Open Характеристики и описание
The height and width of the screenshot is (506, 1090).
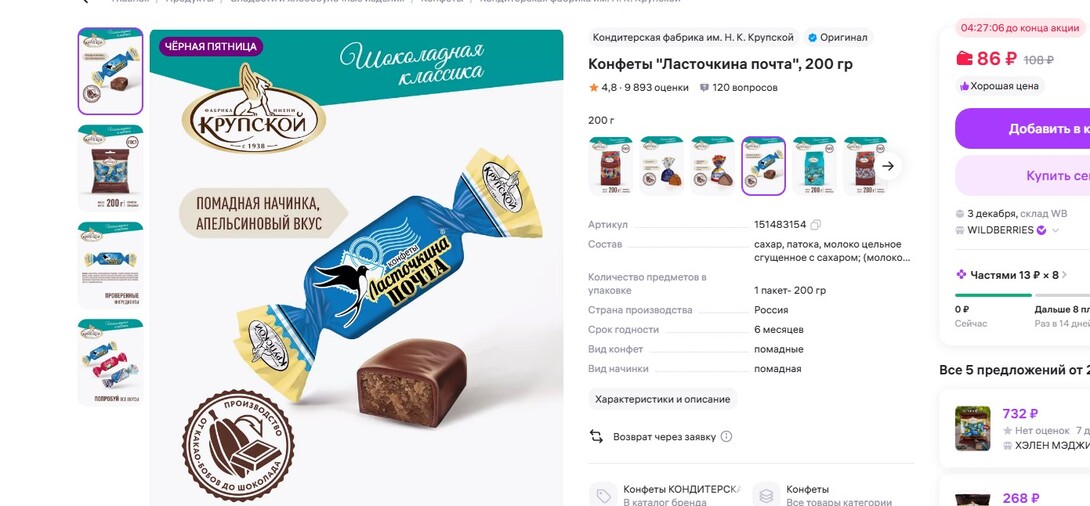pyautogui.click(x=662, y=400)
